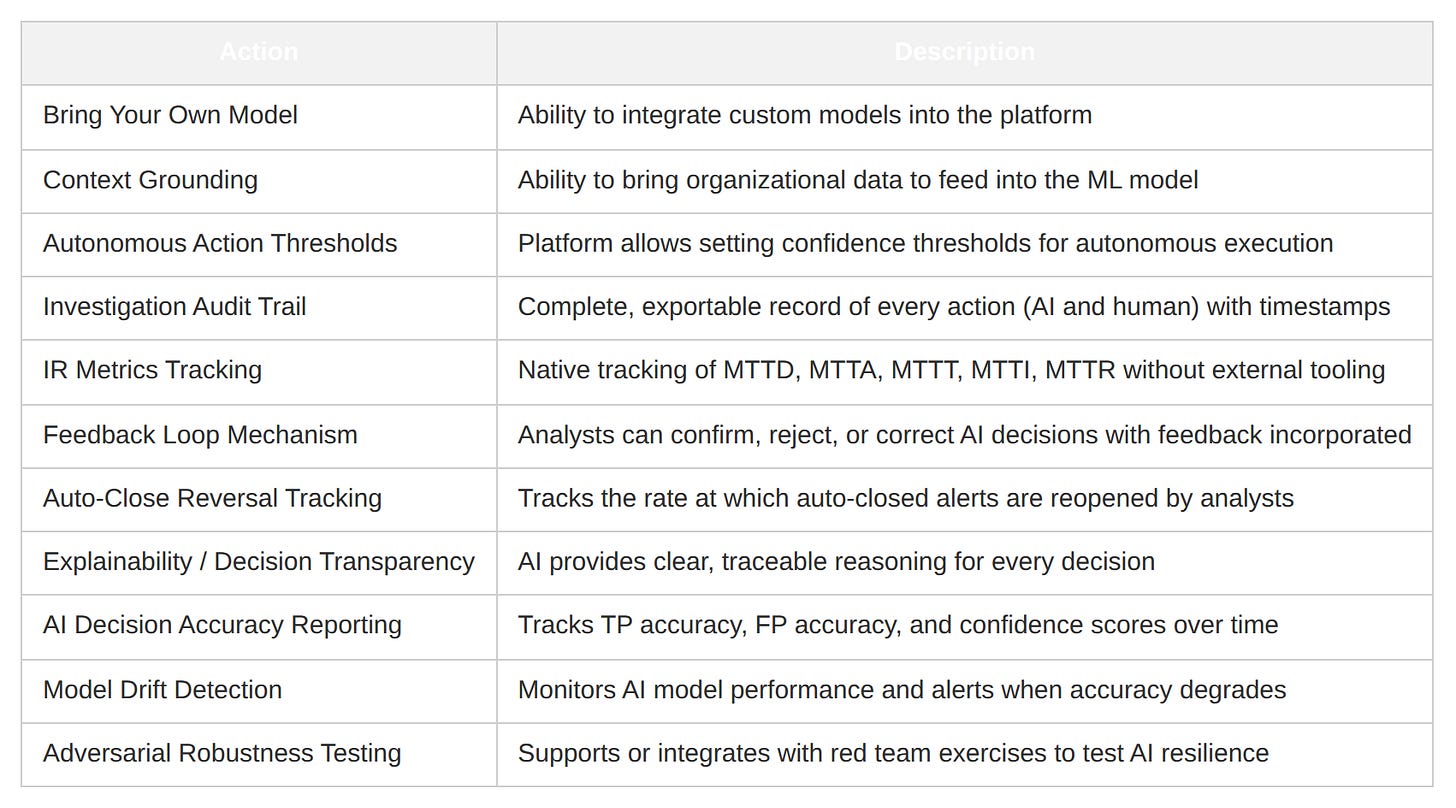The width and height of the screenshot is (1456, 808).
Task: Click the Action column header
Action: click(x=259, y=52)
